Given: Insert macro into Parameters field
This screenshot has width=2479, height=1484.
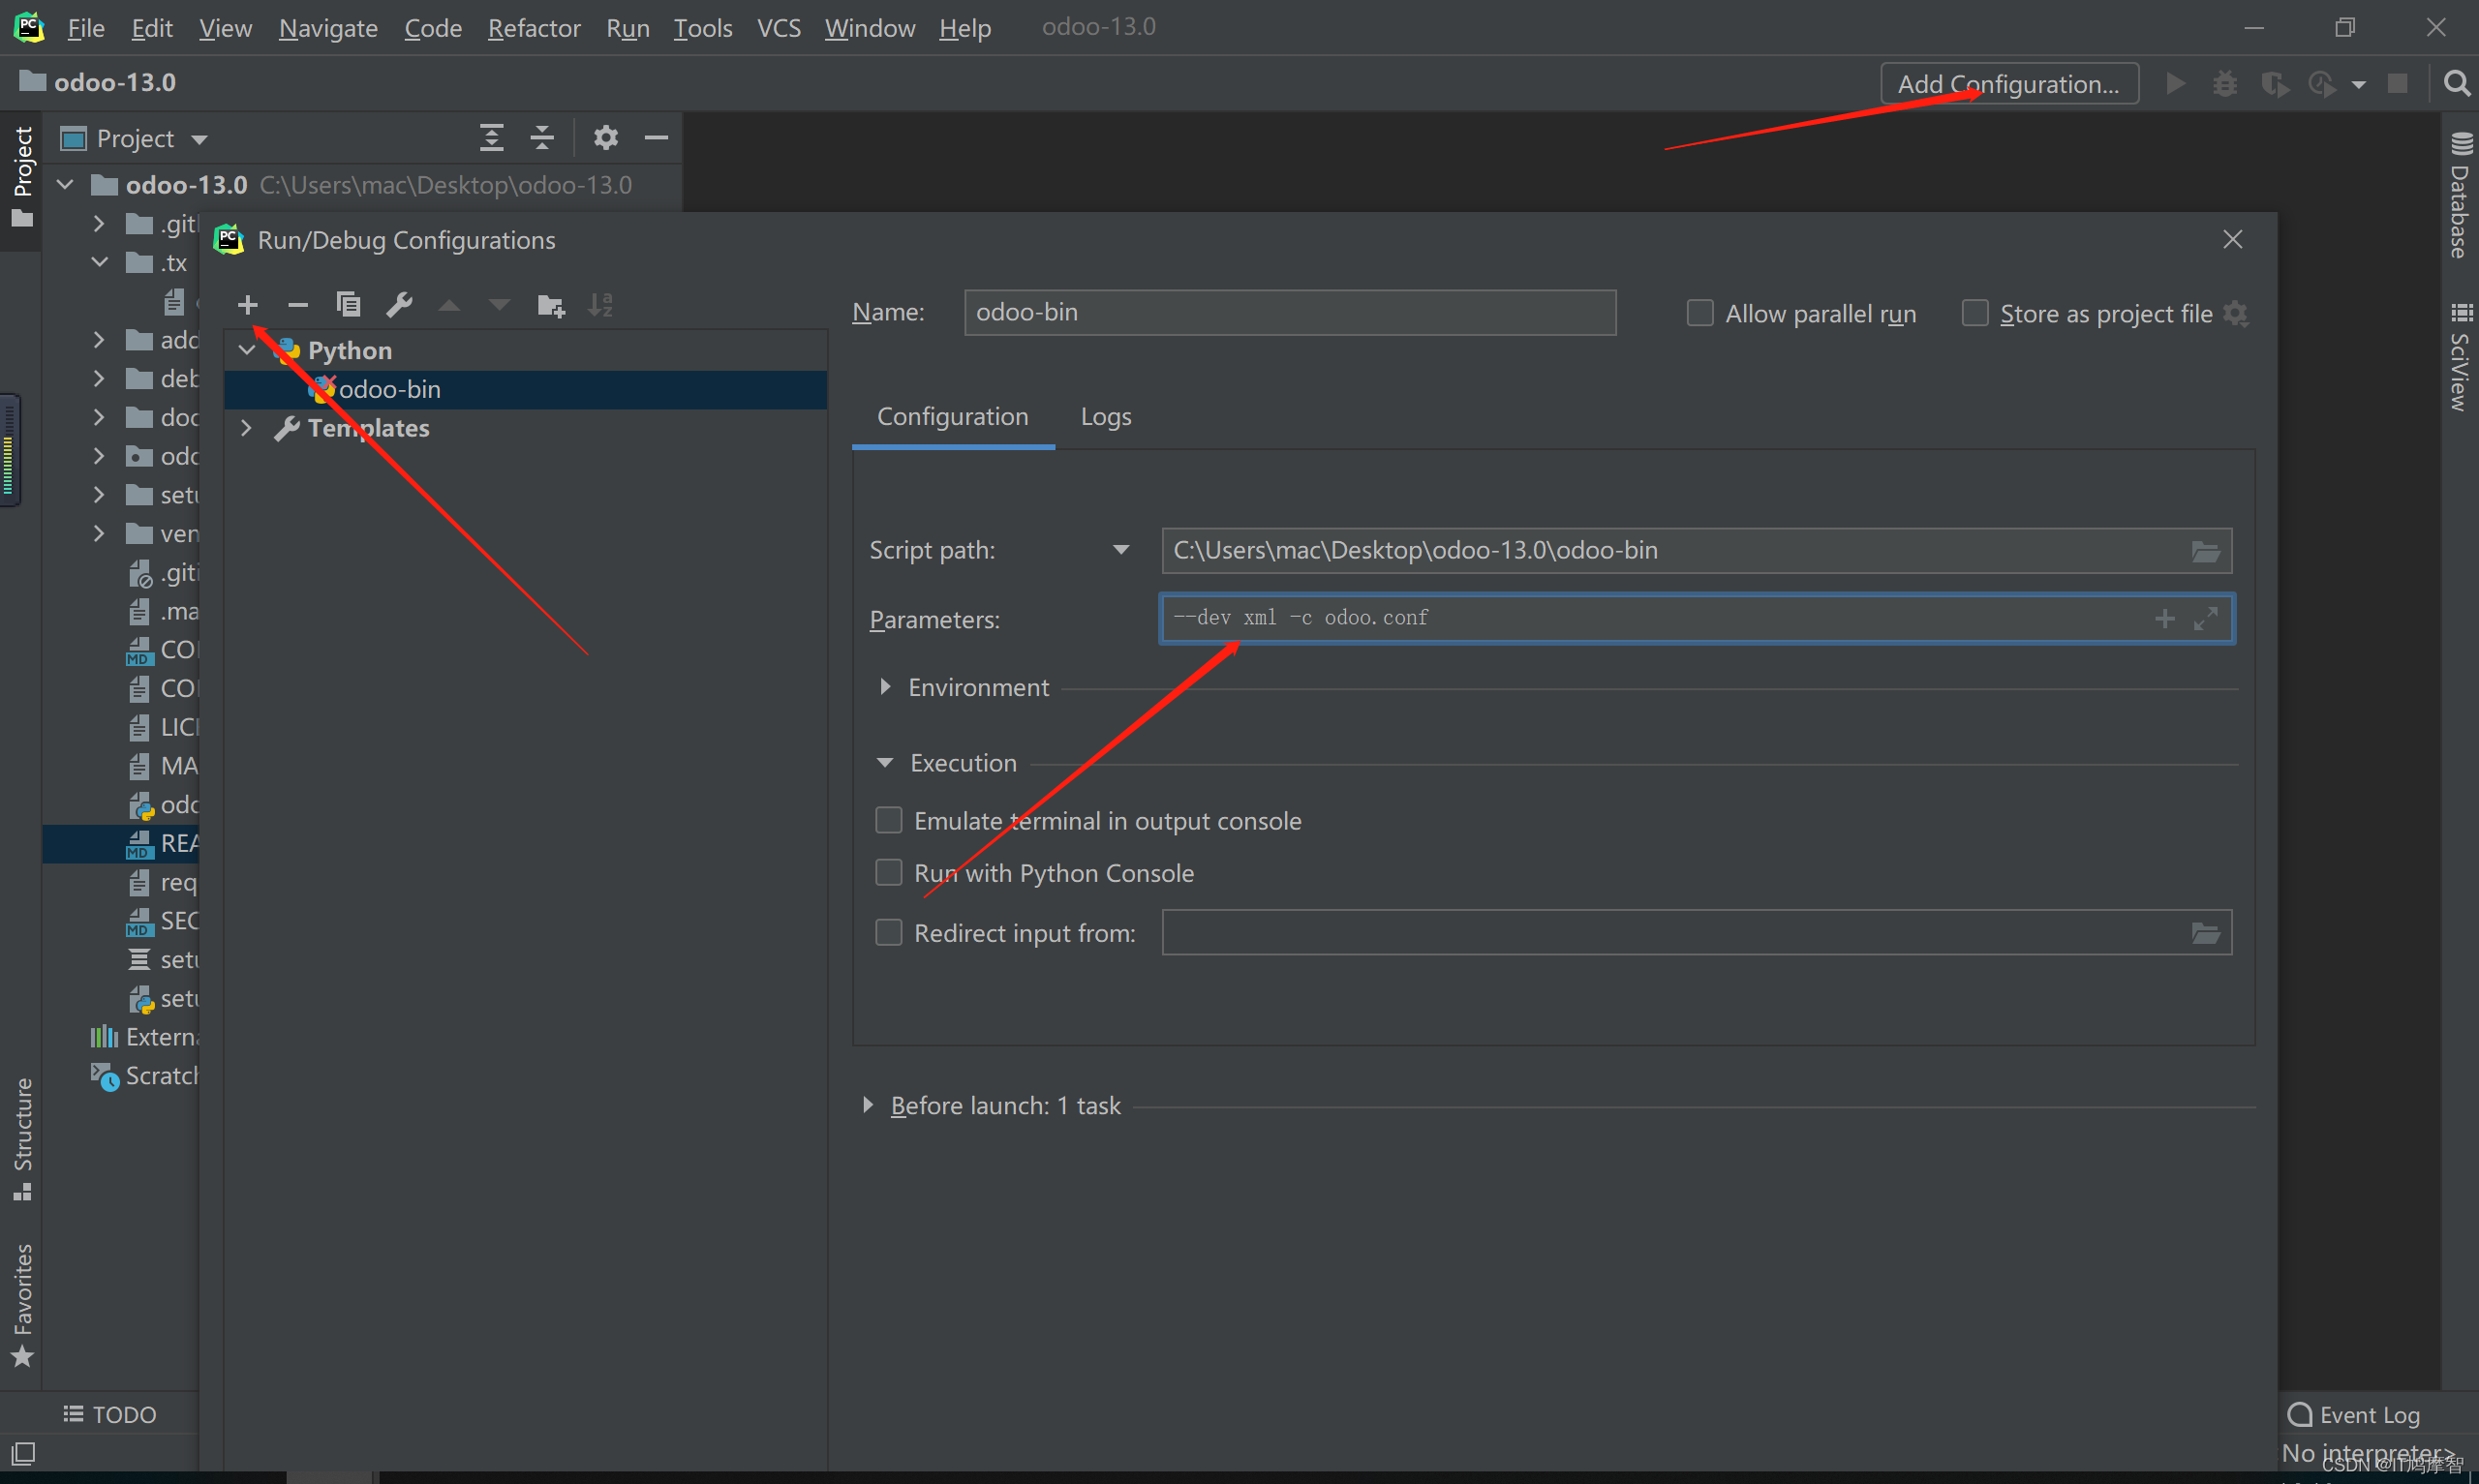Looking at the screenshot, I should click(x=2164, y=618).
